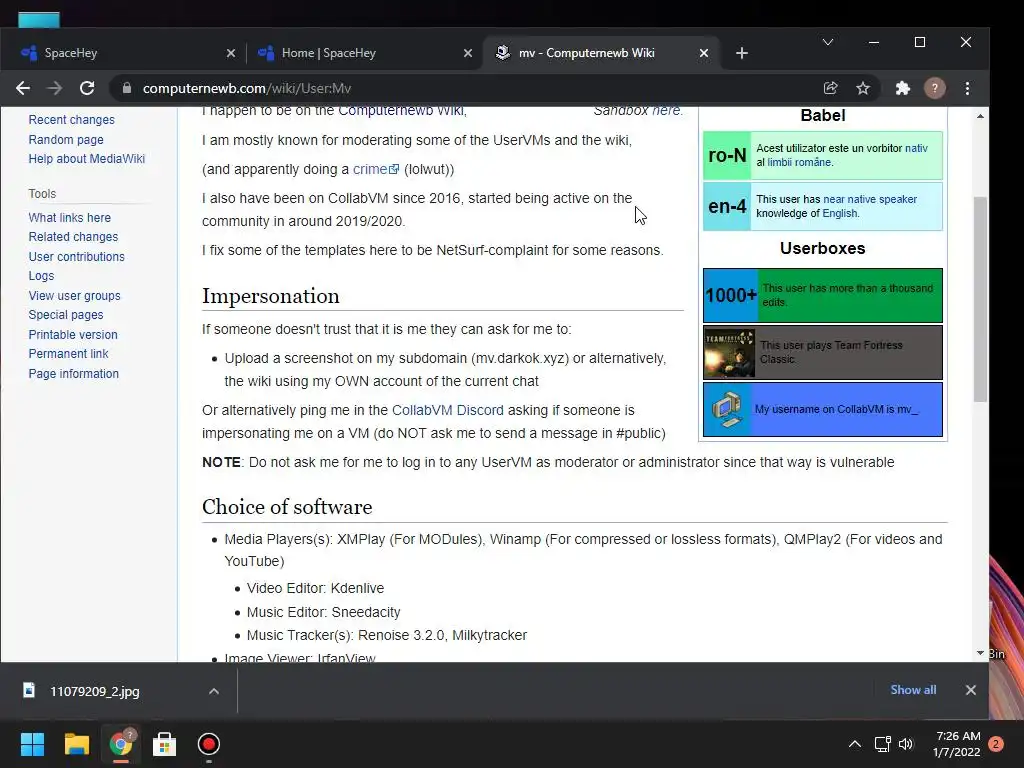The width and height of the screenshot is (1024, 768).
Task: Click the Permanent link entry
Action: tap(68, 353)
